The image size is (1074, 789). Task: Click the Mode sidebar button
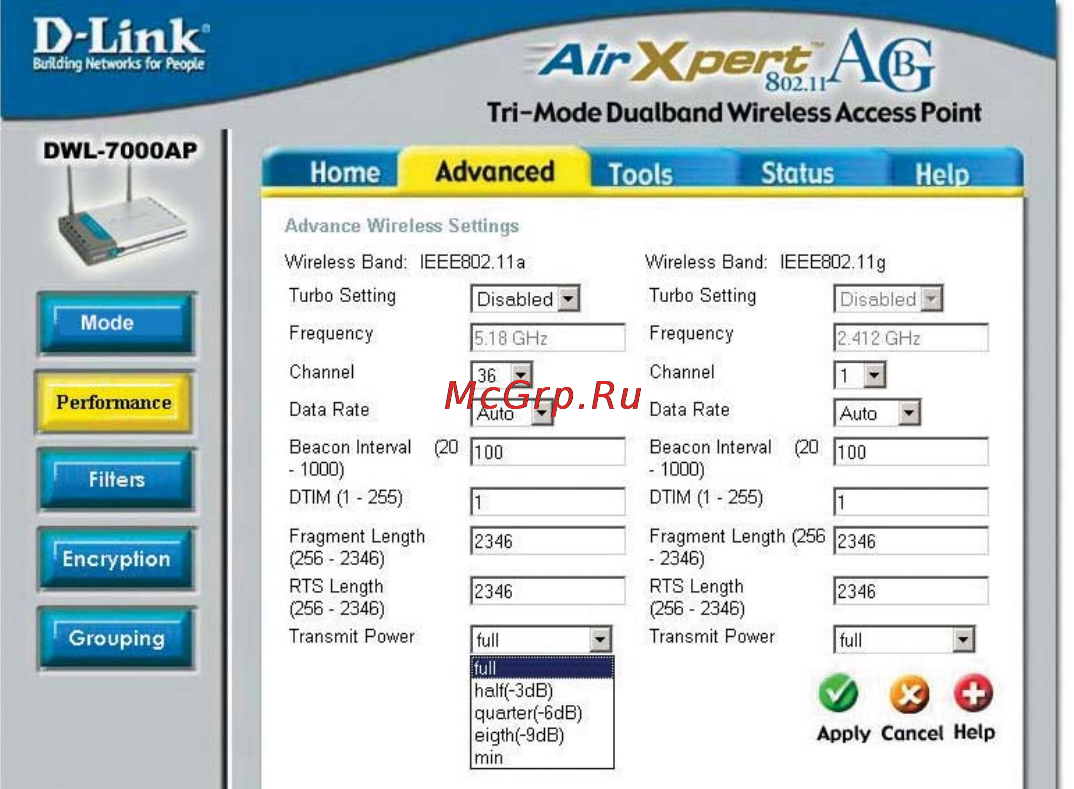[116, 323]
